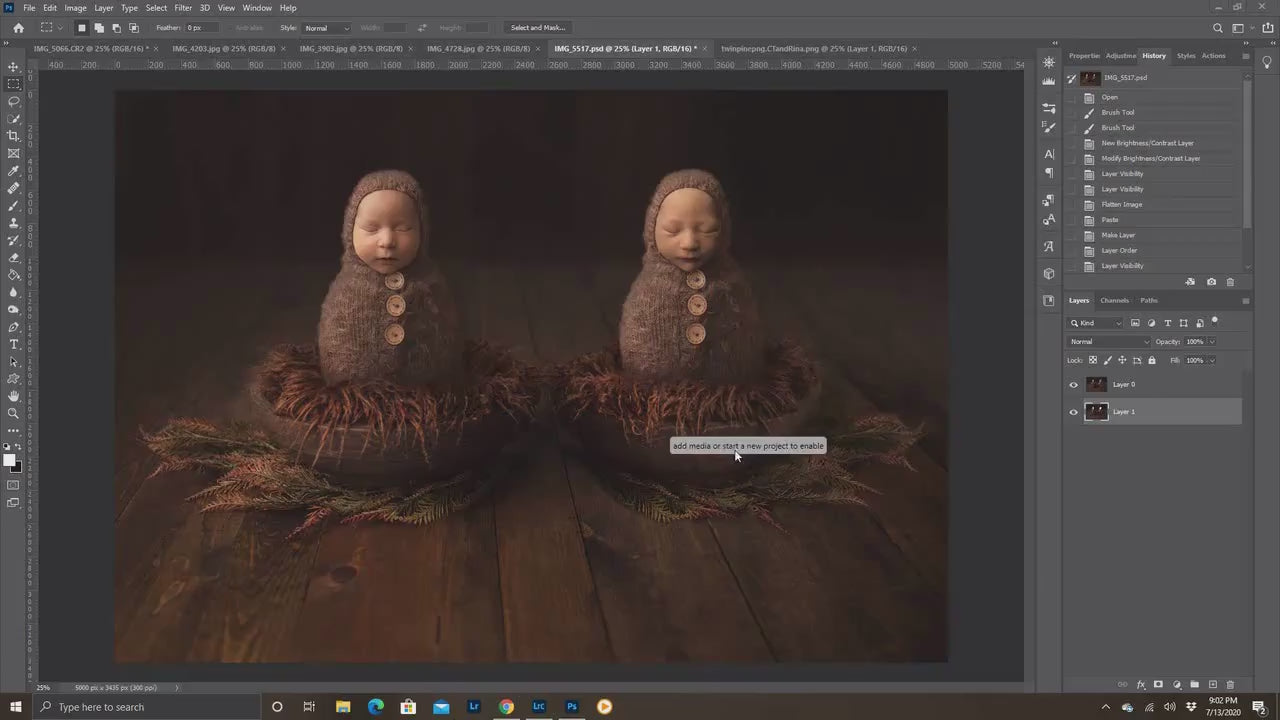
Task: Toggle visibility of Layer 1
Action: [1074, 412]
